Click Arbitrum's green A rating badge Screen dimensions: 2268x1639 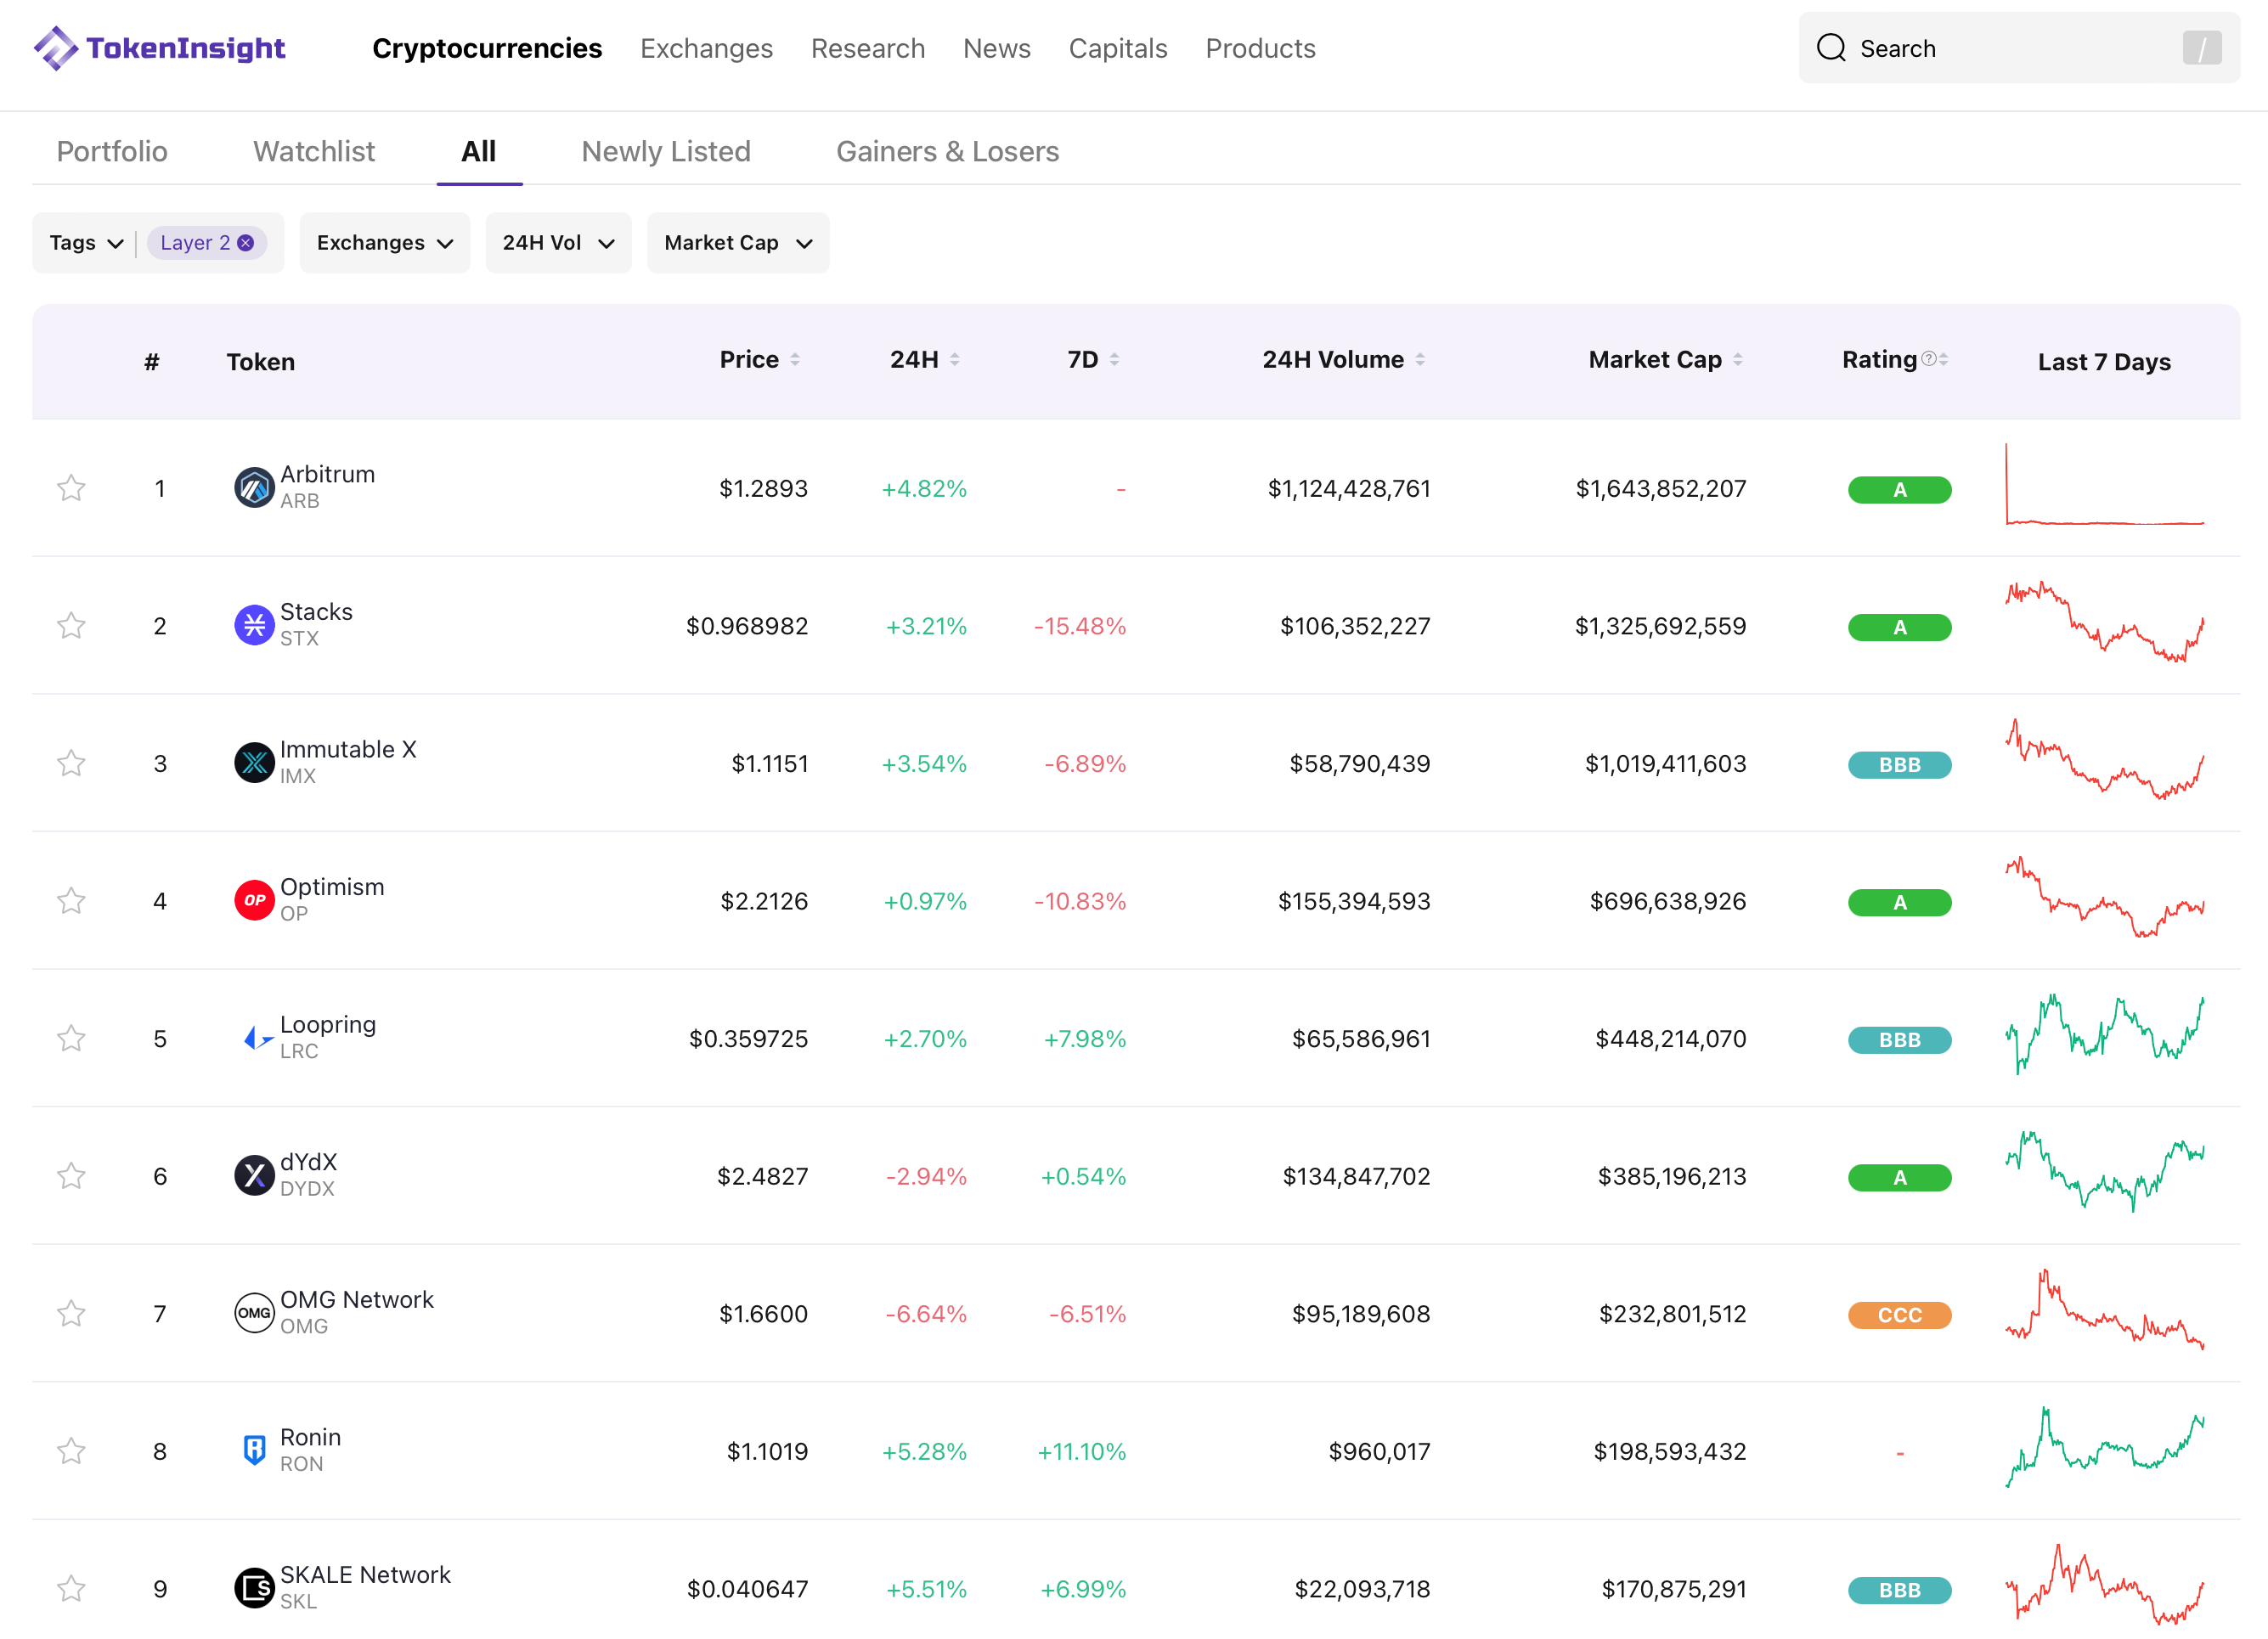pyautogui.click(x=1899, y=490)
